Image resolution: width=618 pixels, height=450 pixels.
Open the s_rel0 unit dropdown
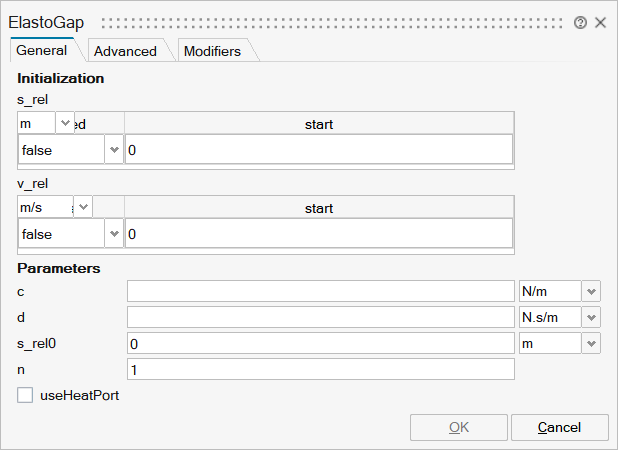(x=591, y=343)
